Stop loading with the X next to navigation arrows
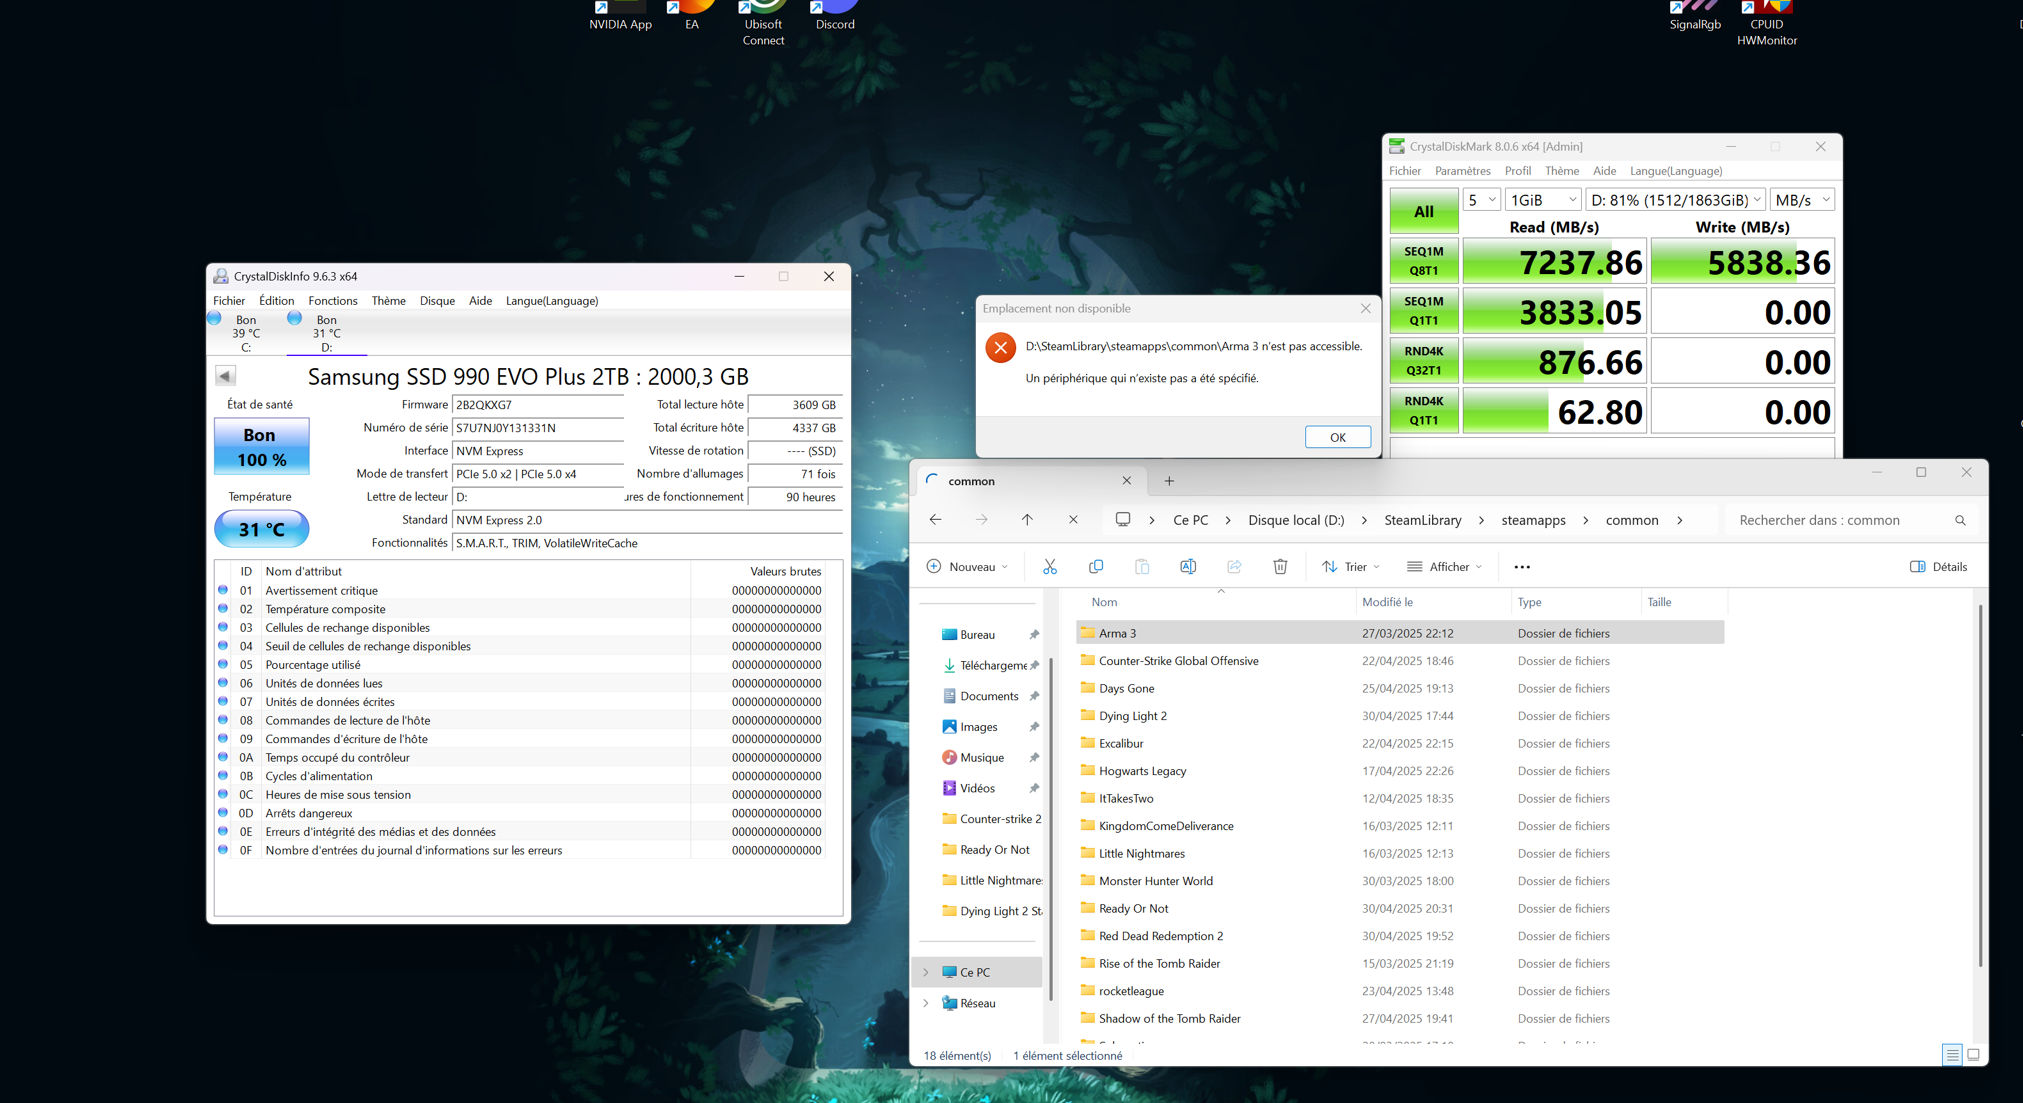 [x=1073, y=520]
